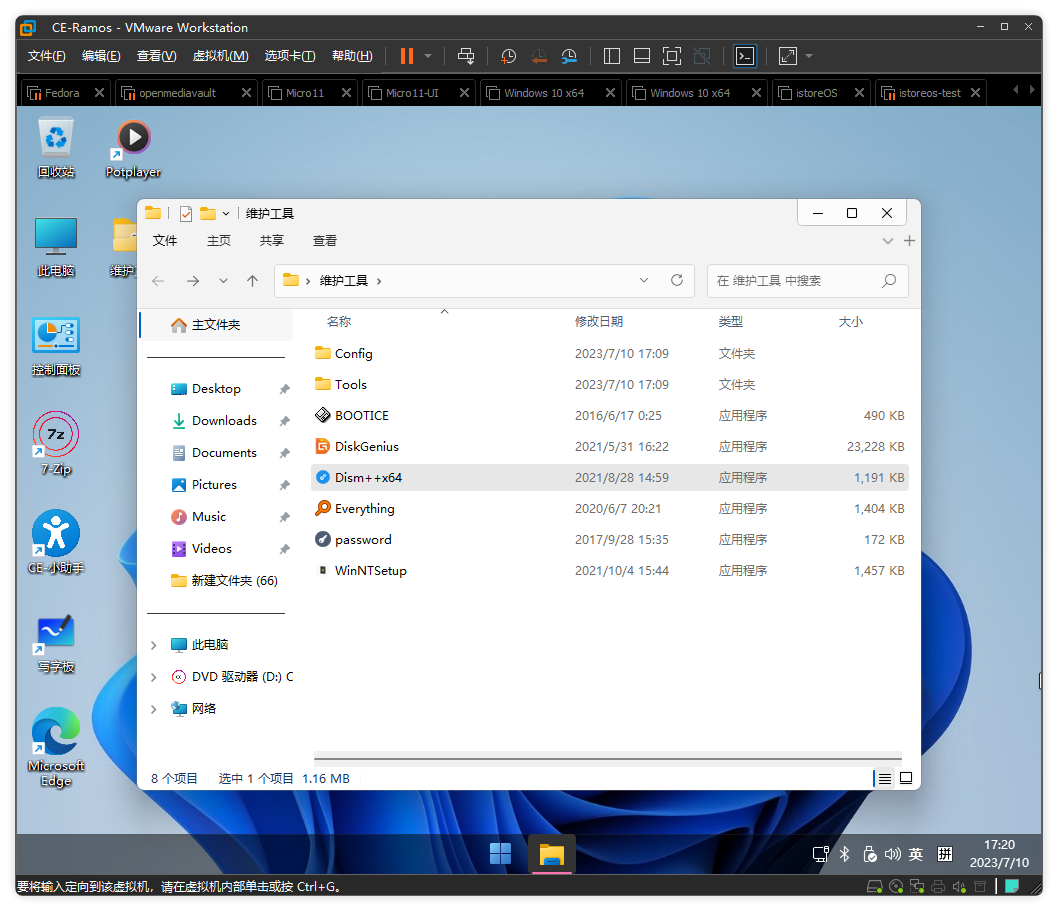Image resolution: width=1058 pixels, height=911 pixels.
Task: Select the Everything application file
Action: tap(609, 509)
